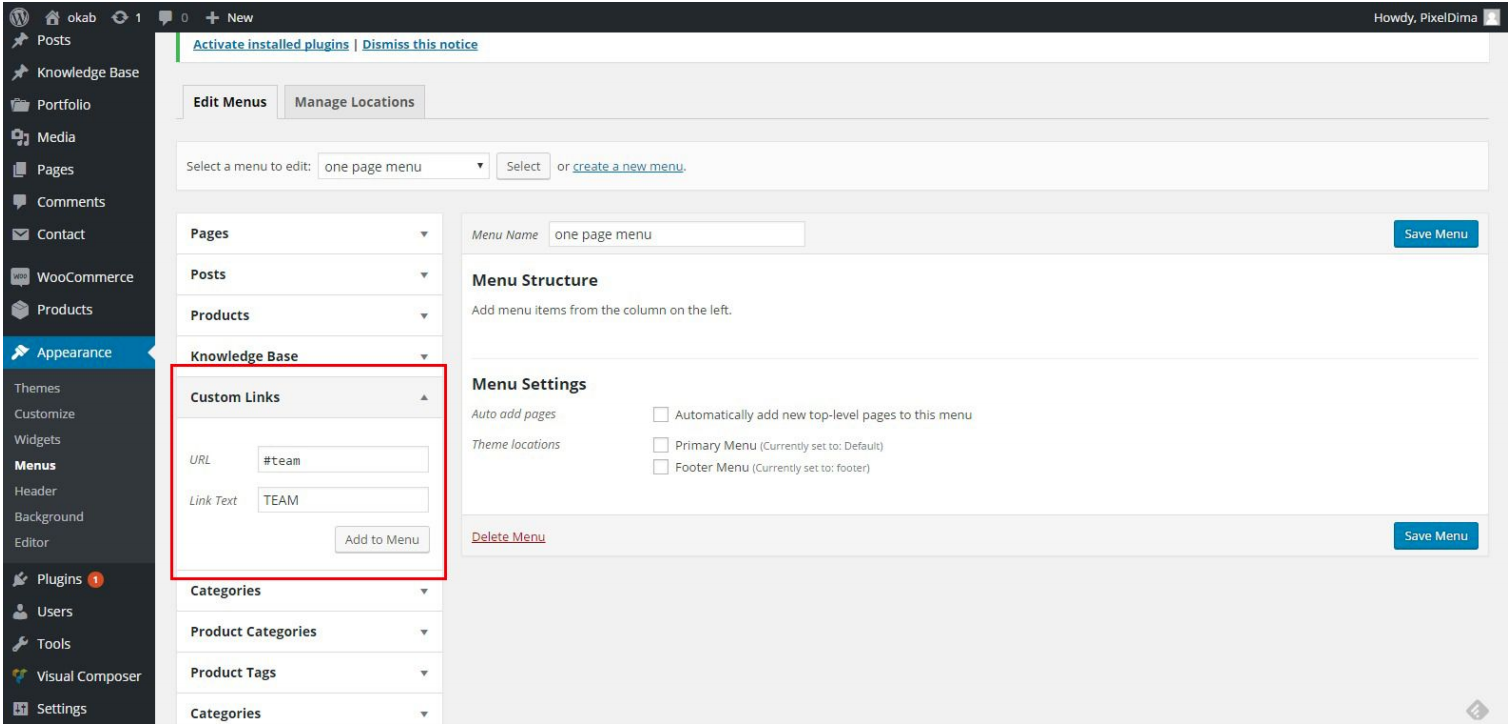Click the Users person icon
Screen dimensions: 1511x726
point(22,612)
